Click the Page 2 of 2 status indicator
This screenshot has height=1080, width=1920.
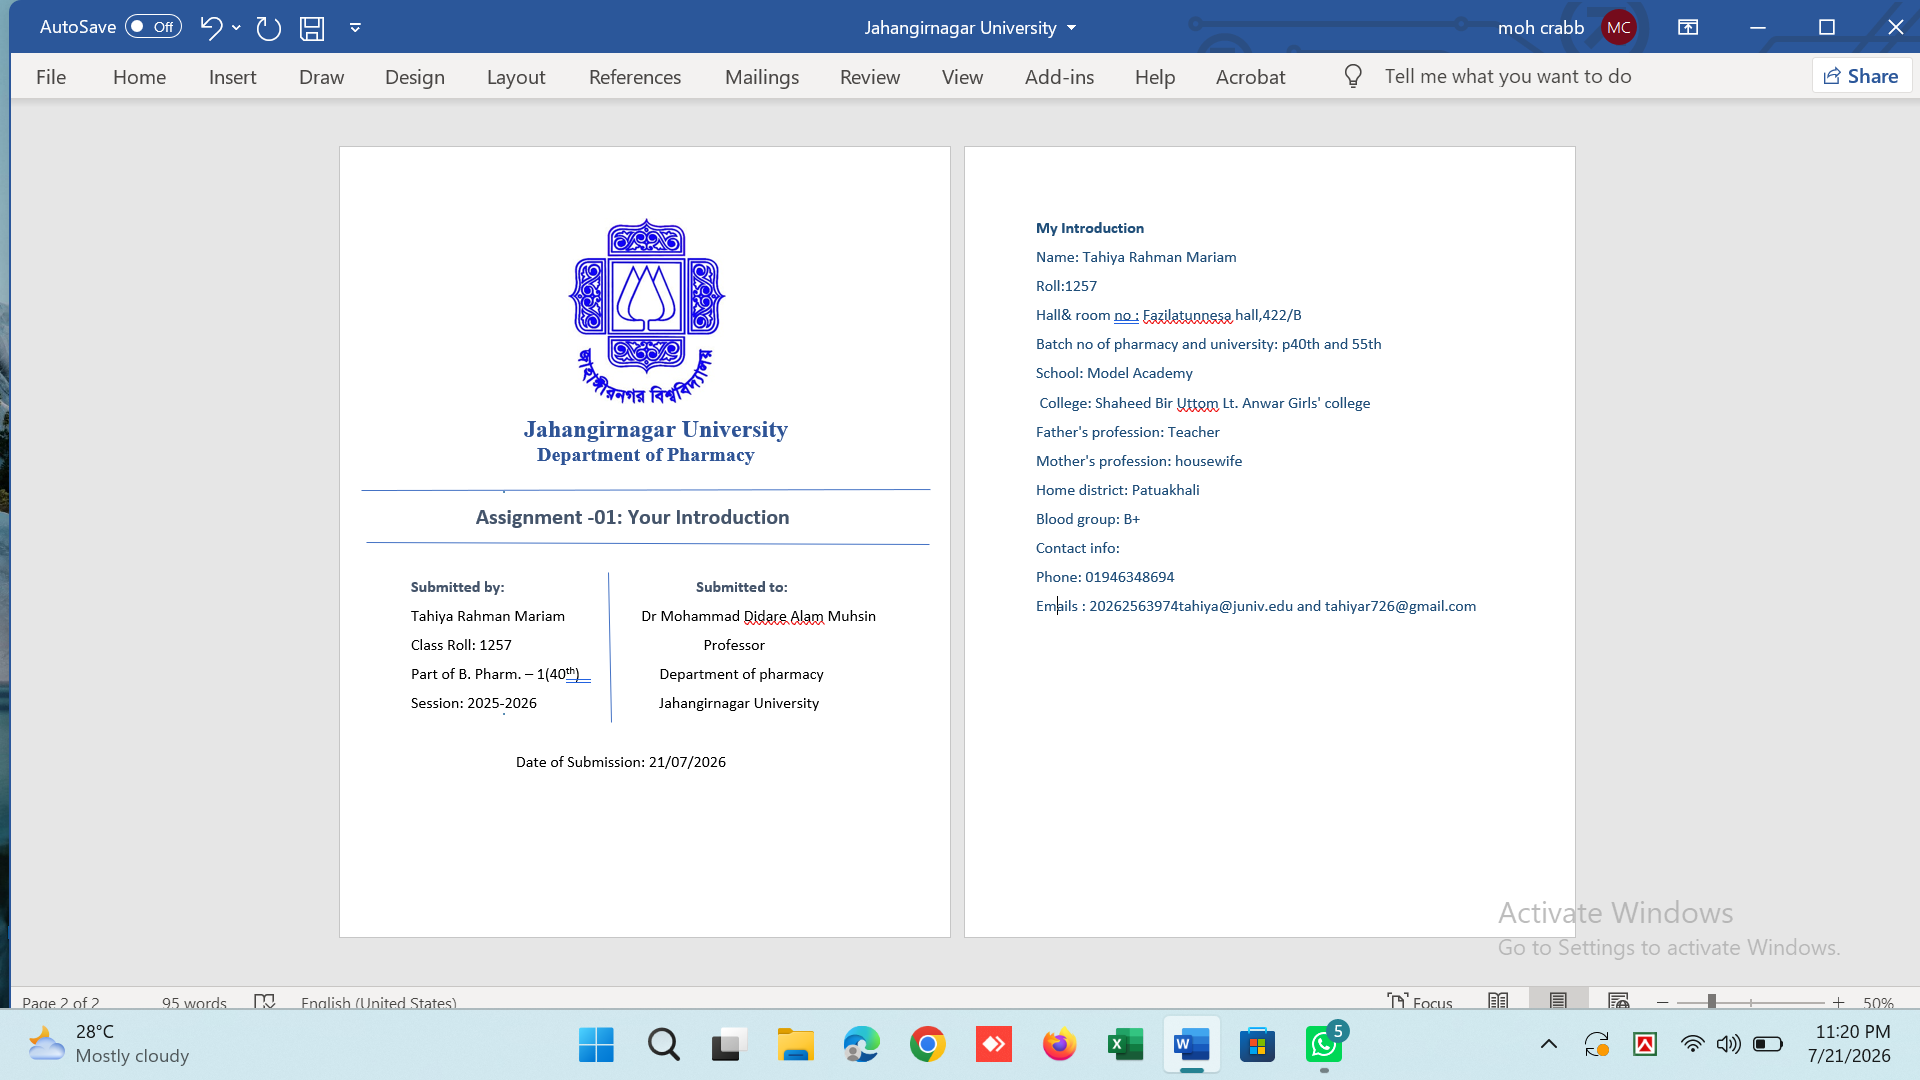(x=61, y=1002)
